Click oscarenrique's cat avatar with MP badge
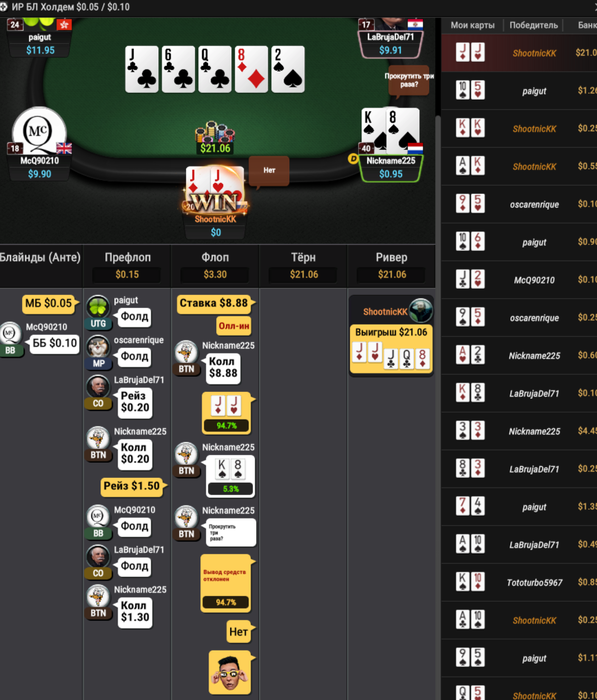Image resolution: width=597 pixels, height=700 pixels. click(x=98, y=346)
